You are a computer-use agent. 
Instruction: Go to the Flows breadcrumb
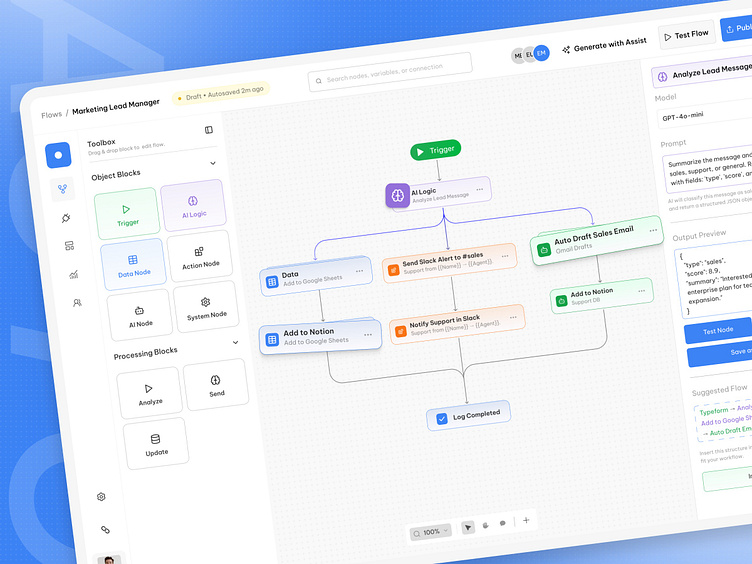tap(51, 114)
